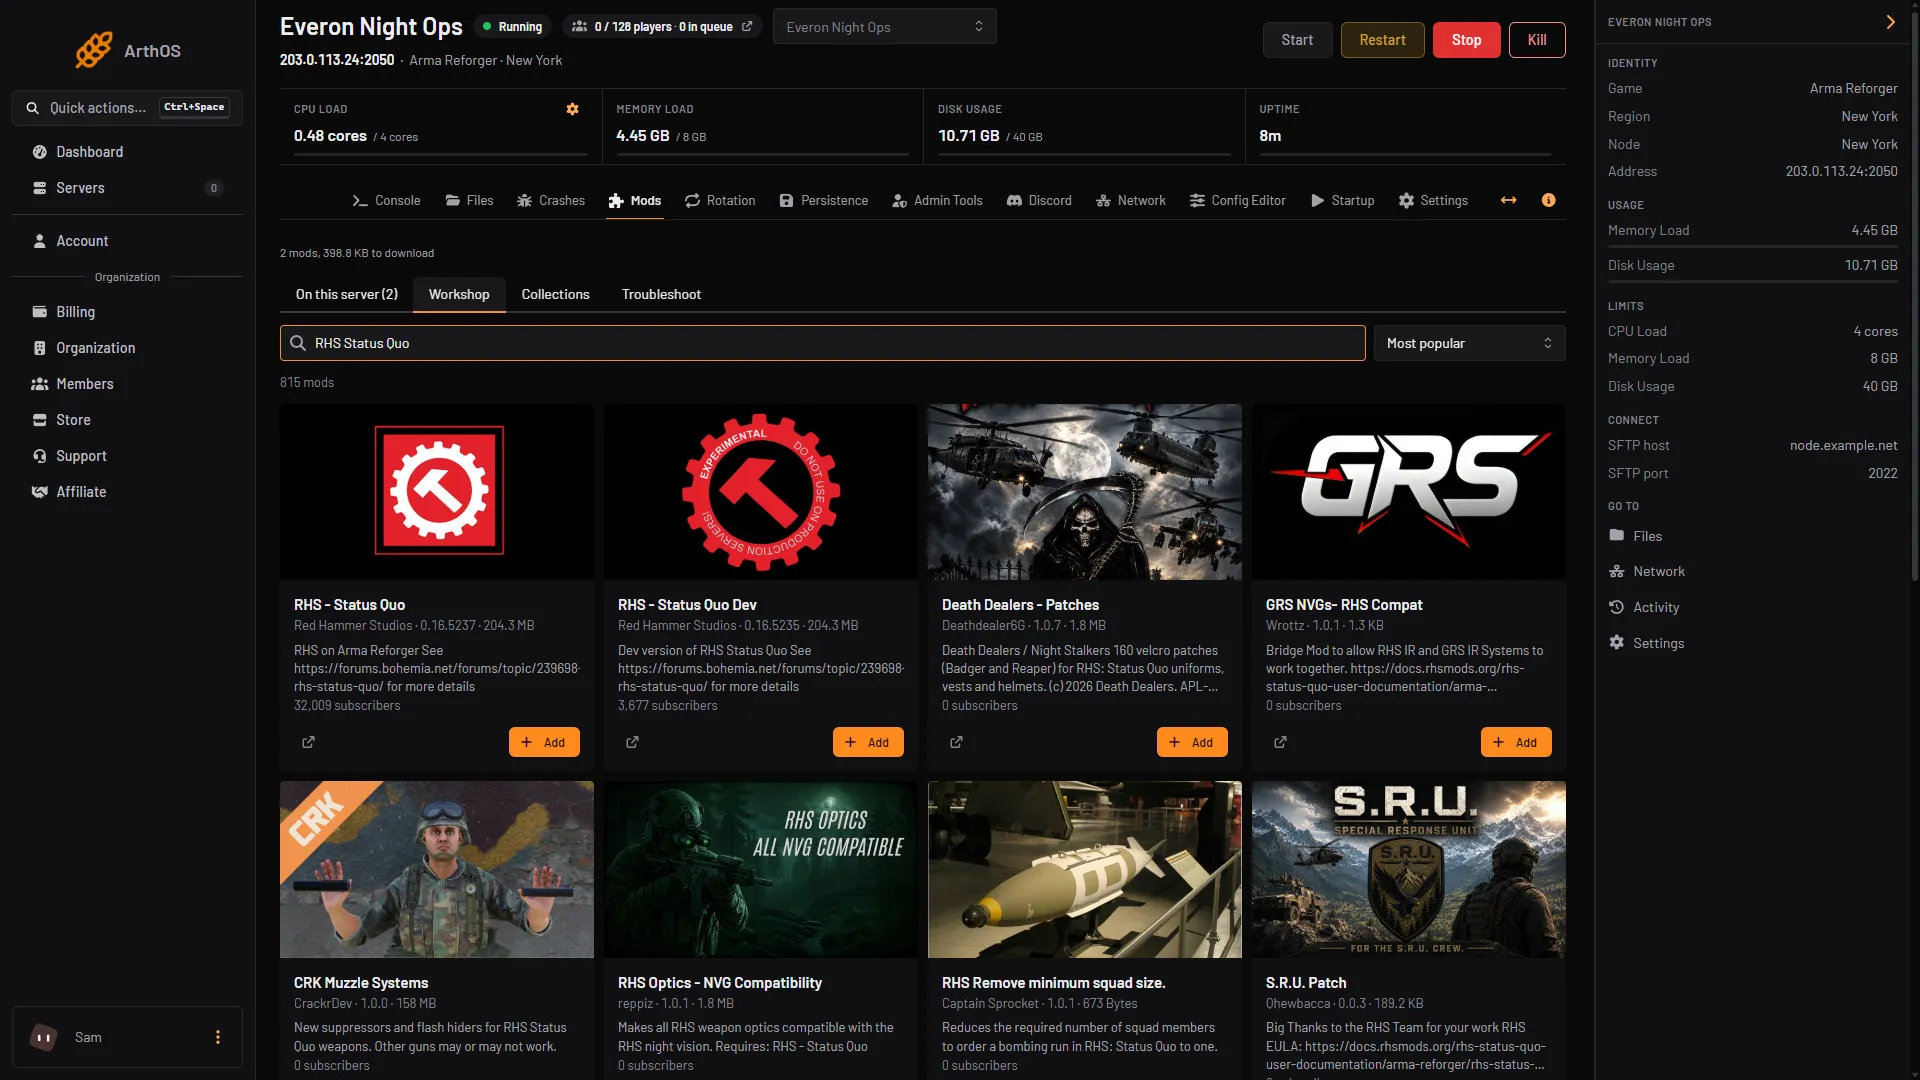This screenshot has width=1920, height=1080.
Task: Open the Most popular sort dropdown
Action: (x=1469, y=343)
